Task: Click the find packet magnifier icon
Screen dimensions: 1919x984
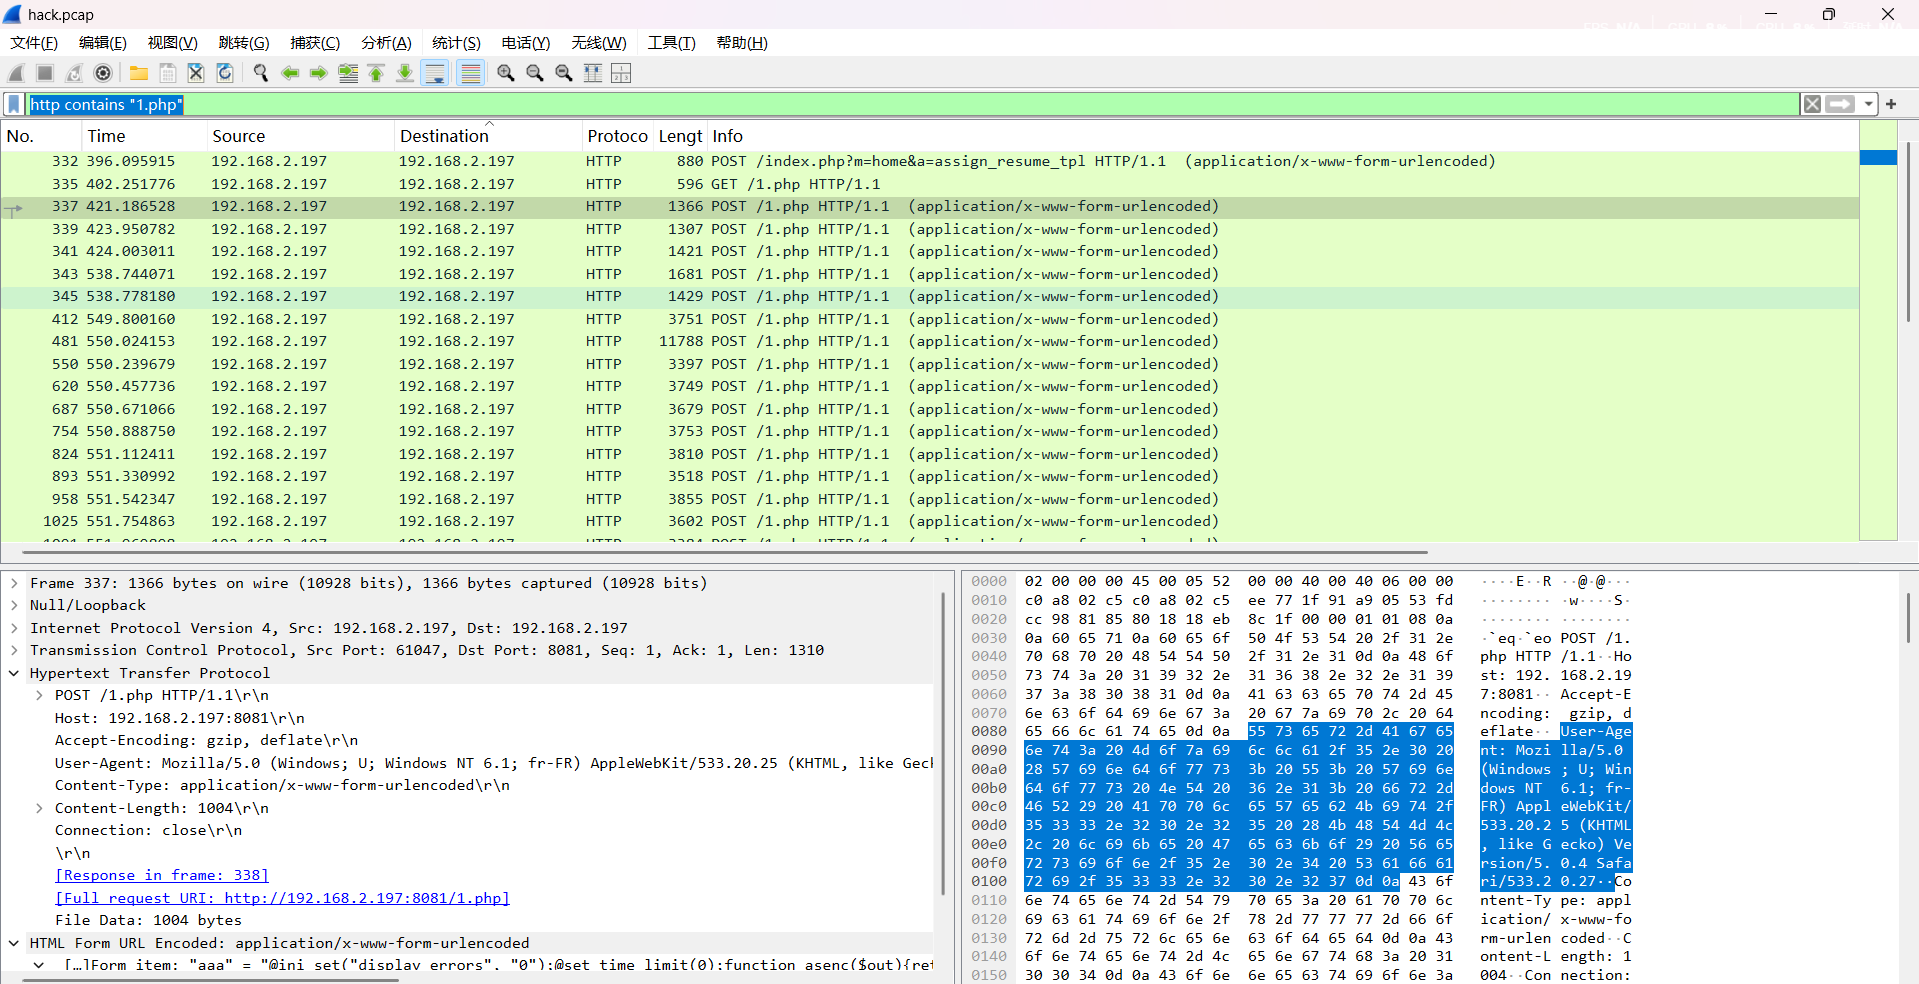Action: coord(261,73)
